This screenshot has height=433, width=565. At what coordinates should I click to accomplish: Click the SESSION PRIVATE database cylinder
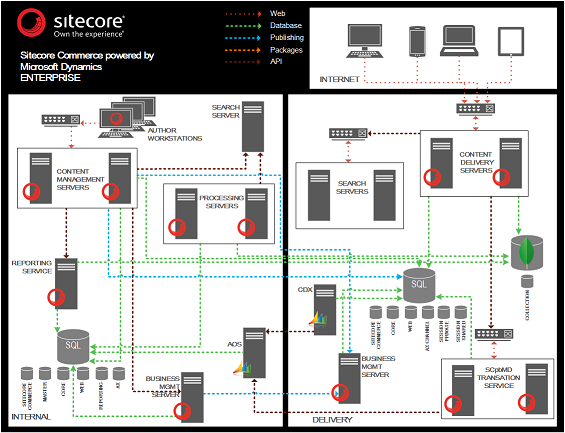[444, 312]
